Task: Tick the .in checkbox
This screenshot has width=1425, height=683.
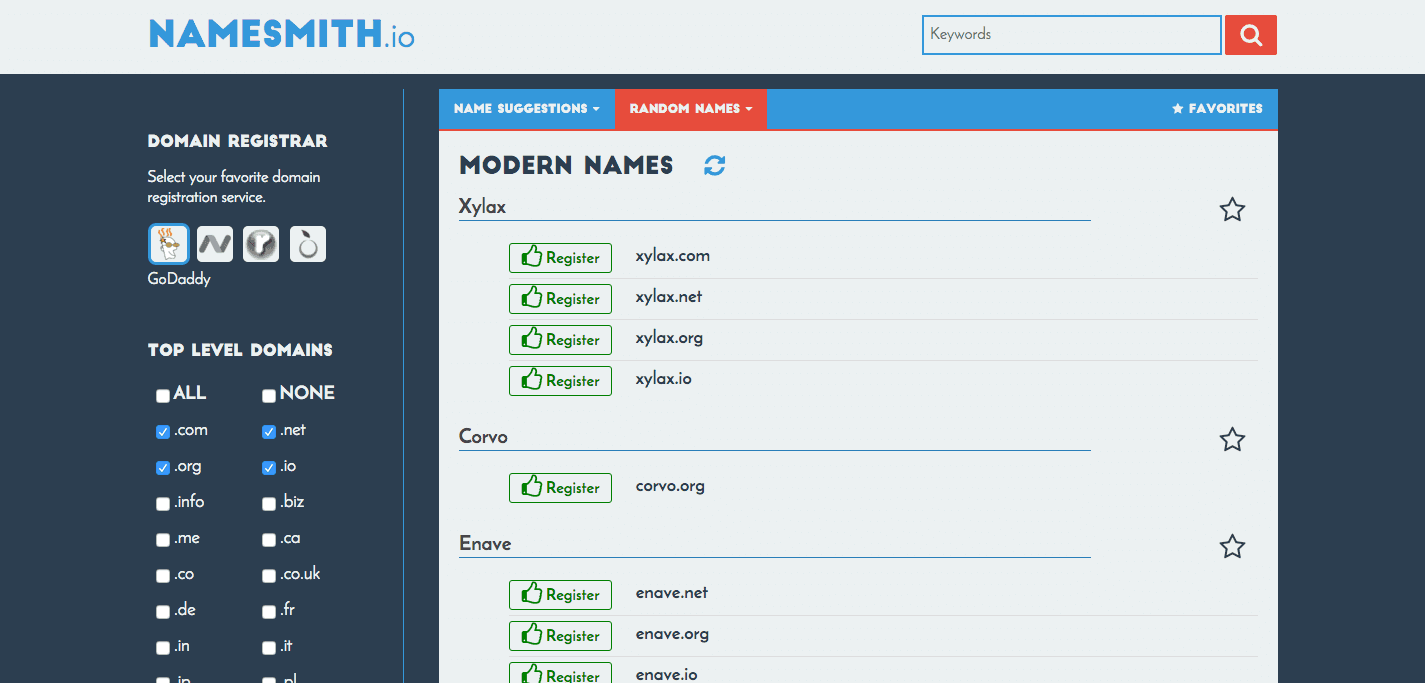Action: (x=163, y=648)
